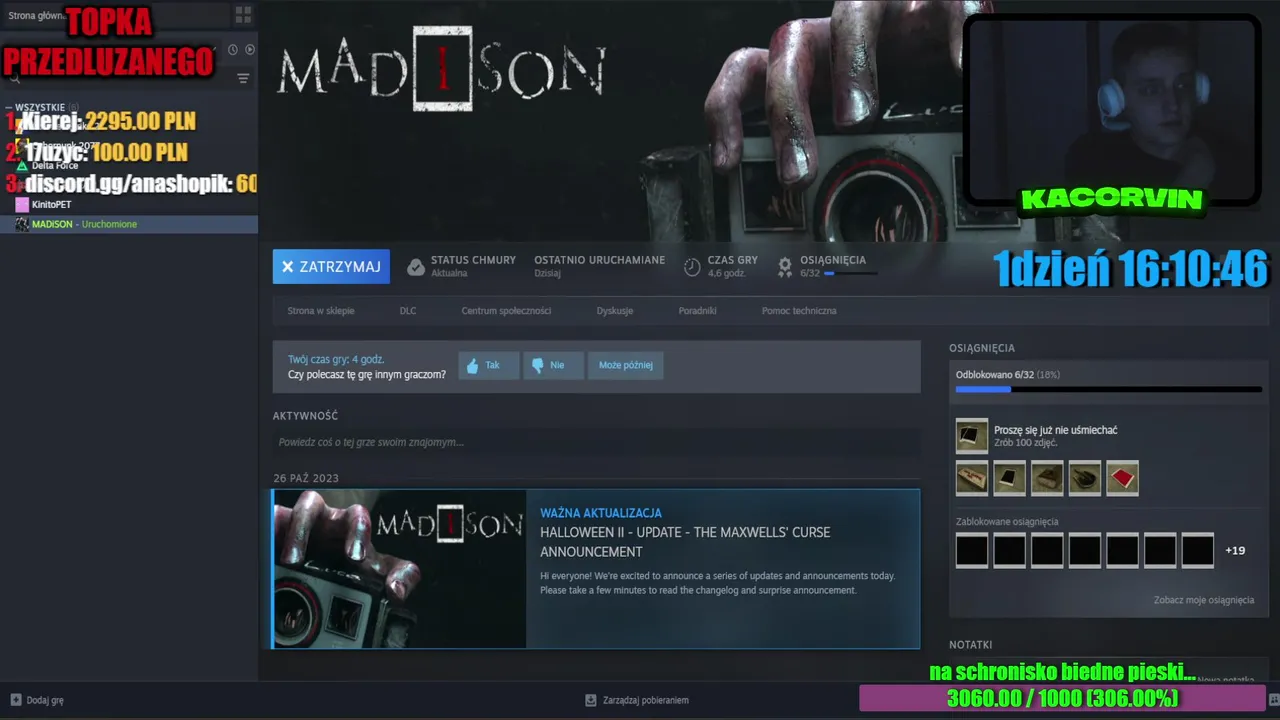Click Dodaj grę plus button
Image resolution: width=1280 pixels, height=720 pixels.
[38, 700]
